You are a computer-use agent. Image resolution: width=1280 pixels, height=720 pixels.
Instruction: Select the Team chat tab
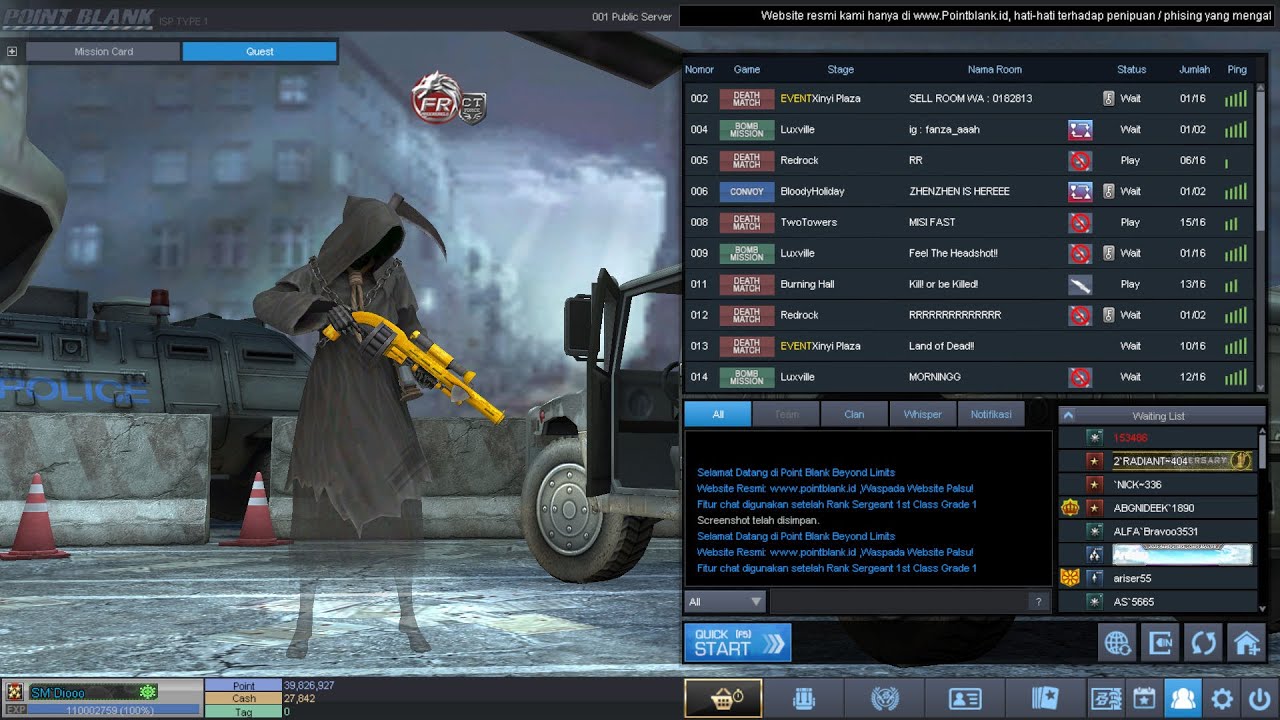786,414
